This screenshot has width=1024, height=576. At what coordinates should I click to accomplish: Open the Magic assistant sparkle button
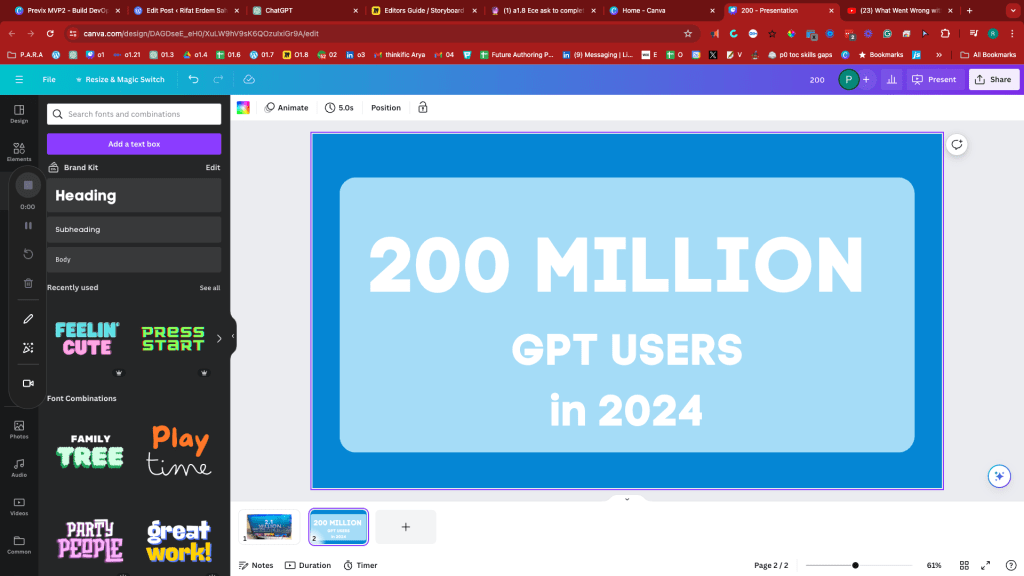(x=999, y=476)
